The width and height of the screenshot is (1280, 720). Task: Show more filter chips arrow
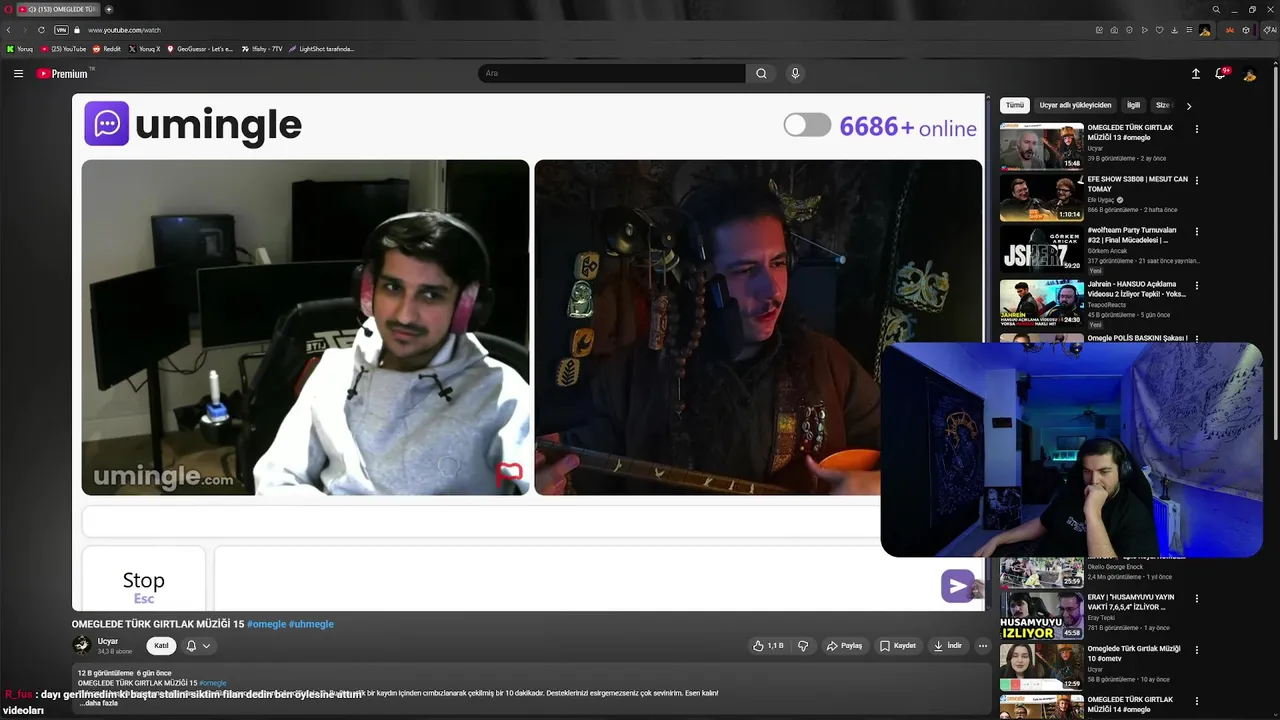(1189, 105)
